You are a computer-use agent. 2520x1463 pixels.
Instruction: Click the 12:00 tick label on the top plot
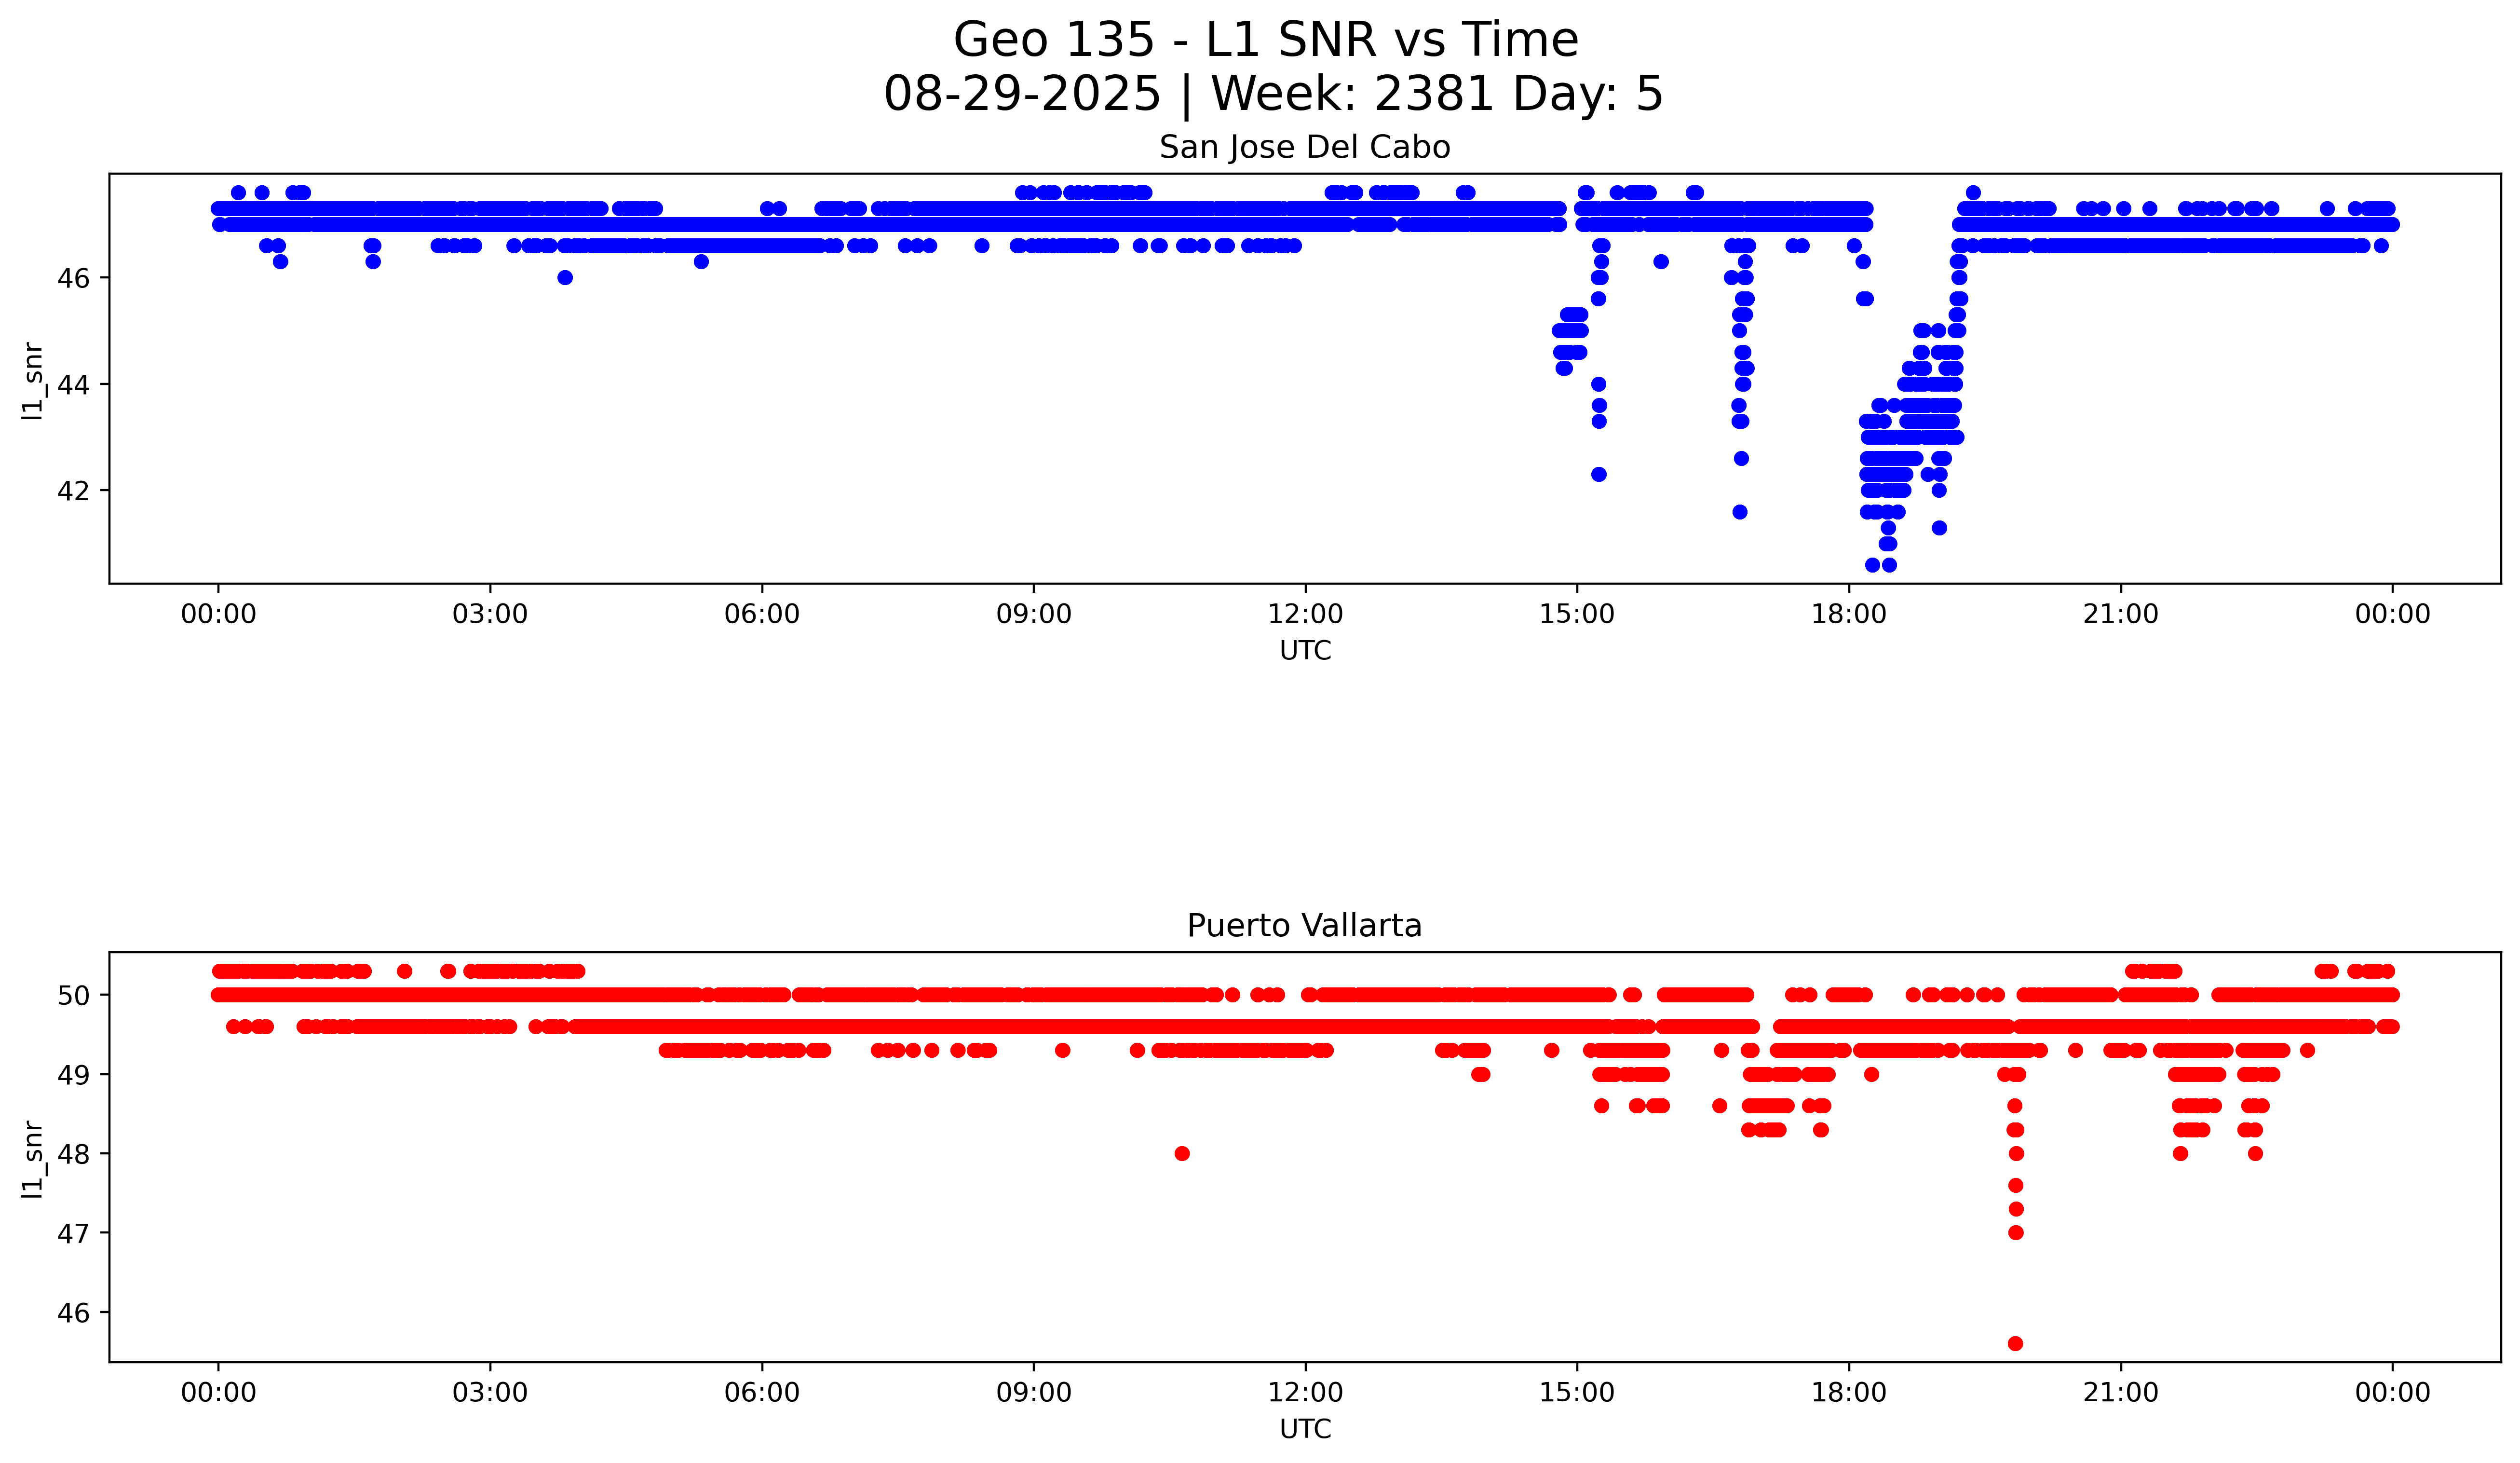click(1305, 614)
